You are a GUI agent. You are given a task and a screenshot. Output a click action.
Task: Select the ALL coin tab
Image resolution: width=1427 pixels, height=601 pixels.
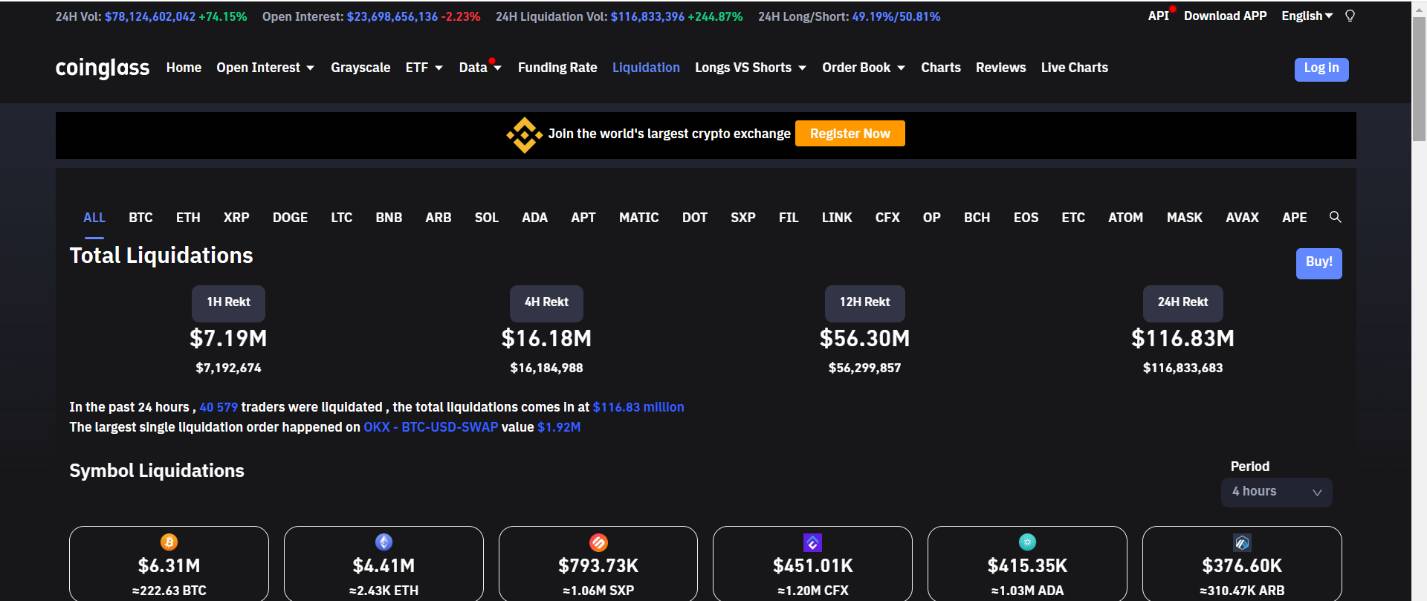click(x=94, y=217)
